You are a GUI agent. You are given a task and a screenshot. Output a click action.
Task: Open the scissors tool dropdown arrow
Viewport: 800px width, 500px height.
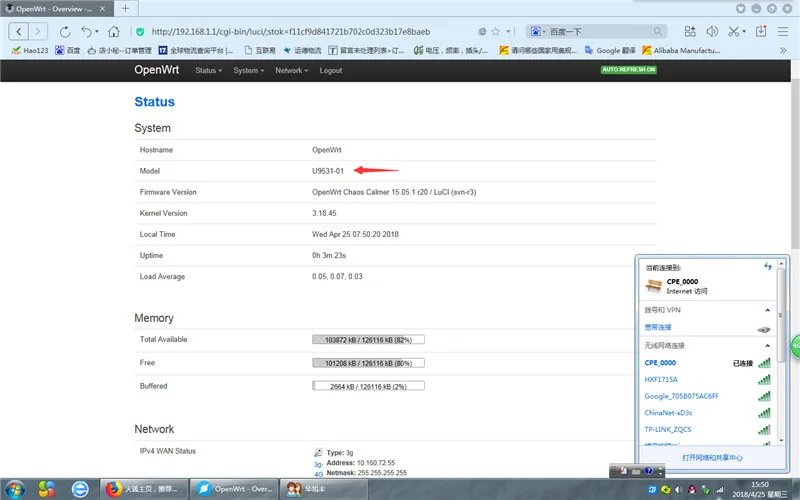coord(744,32)
